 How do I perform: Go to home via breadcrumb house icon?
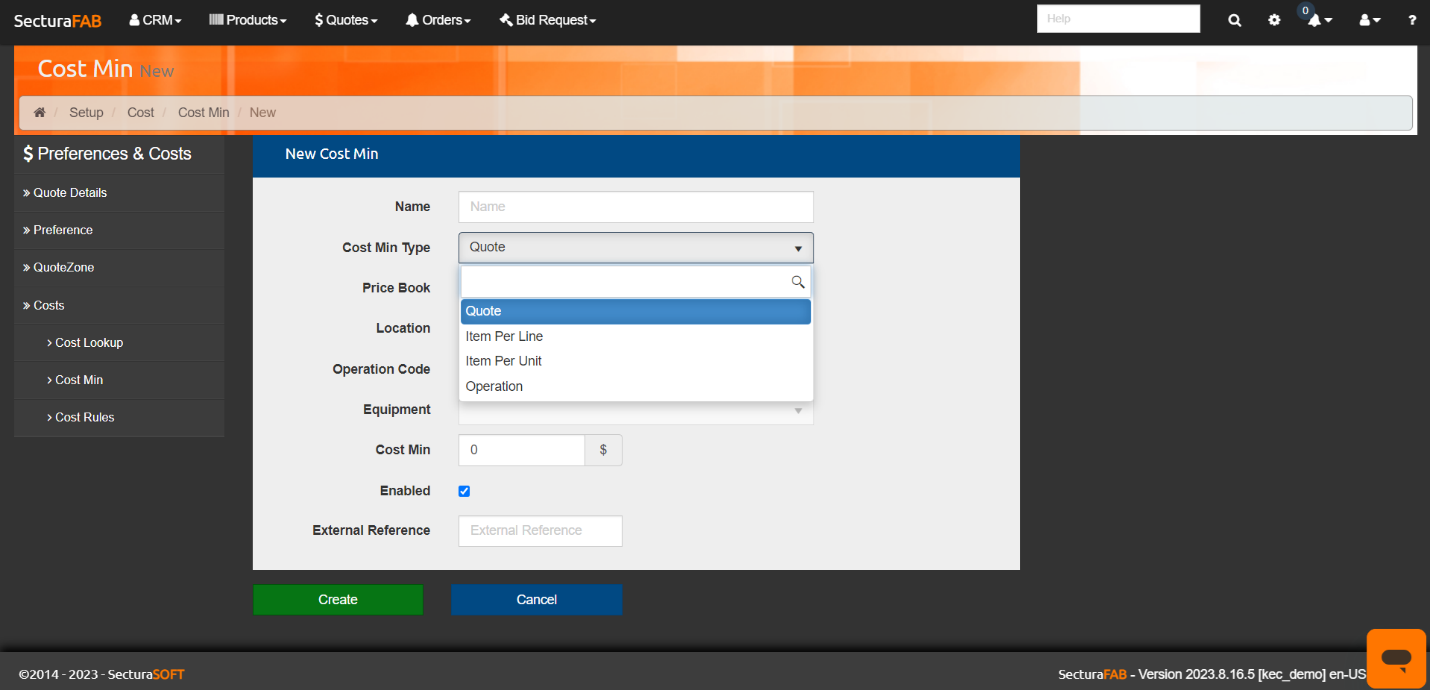click(40, 113)
